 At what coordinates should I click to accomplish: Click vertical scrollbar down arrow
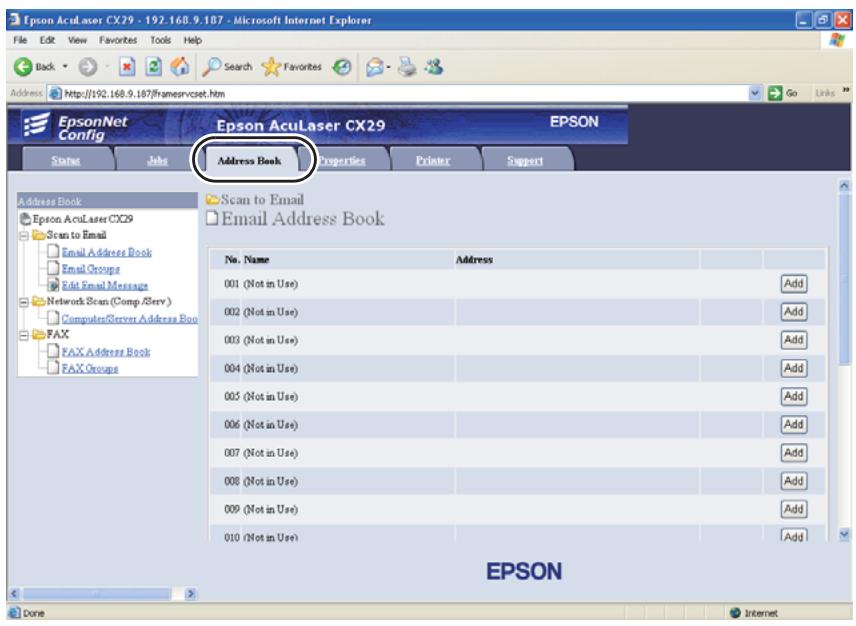click(x=845, y=534)
